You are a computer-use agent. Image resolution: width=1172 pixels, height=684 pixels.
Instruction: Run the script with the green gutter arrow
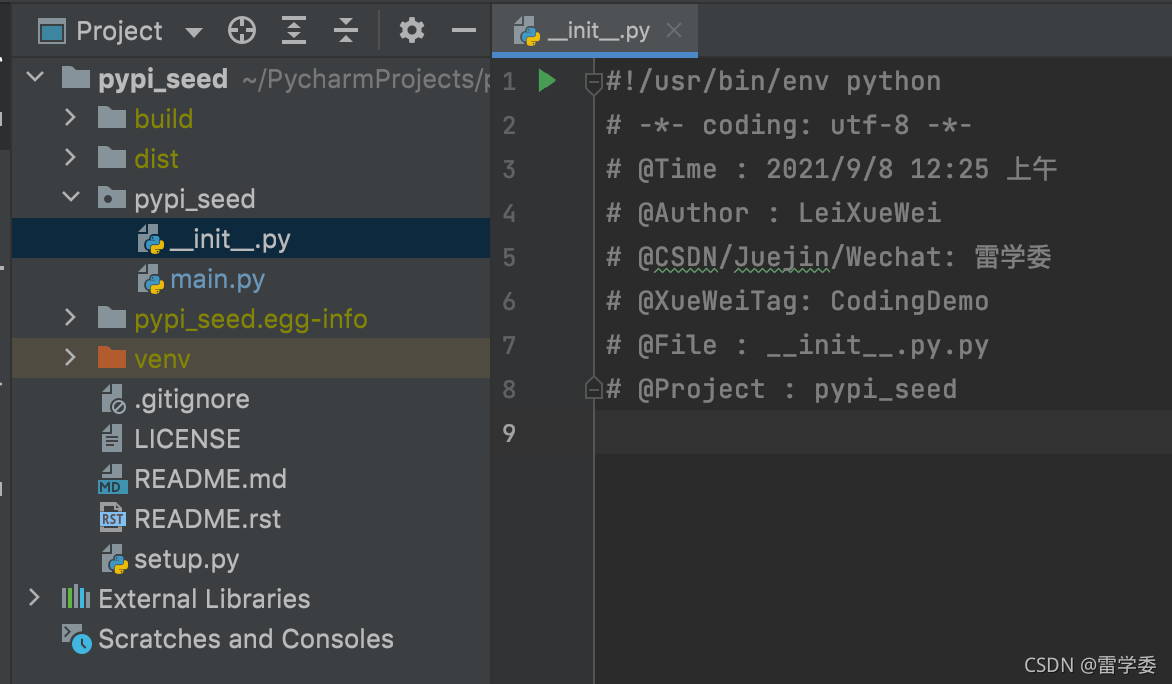546,80
